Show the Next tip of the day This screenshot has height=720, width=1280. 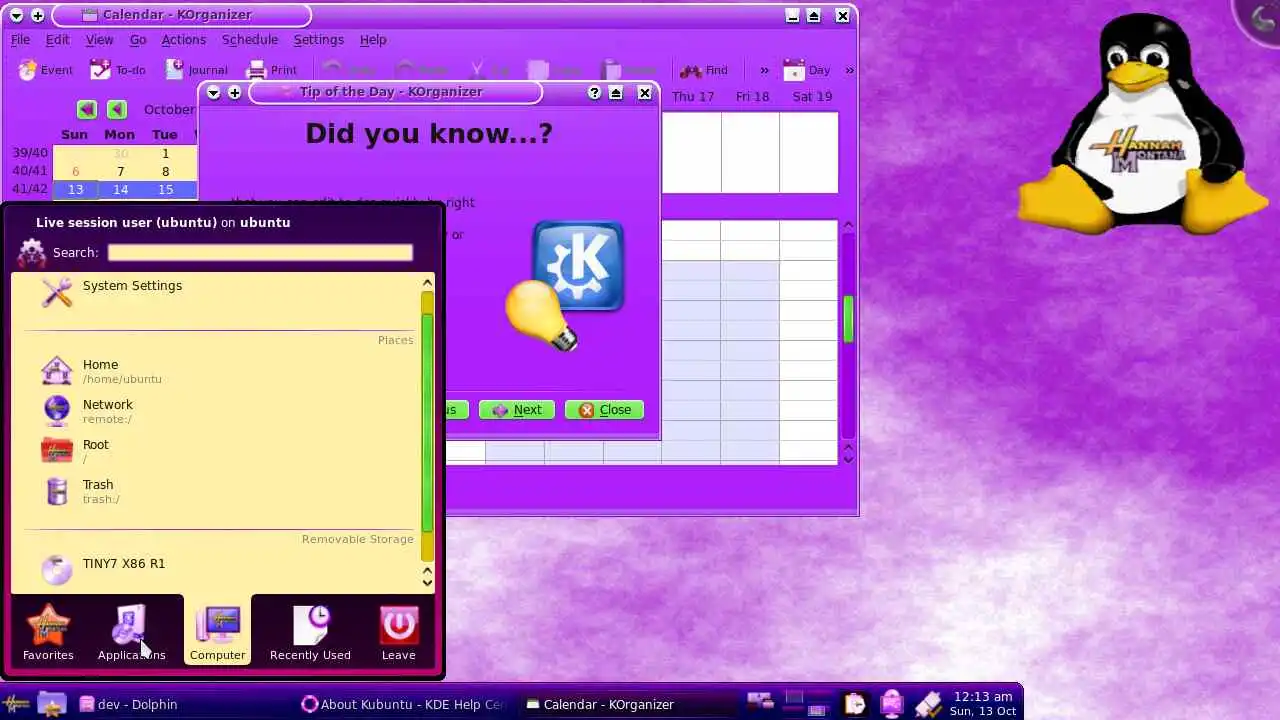click(x=517, y=410)
